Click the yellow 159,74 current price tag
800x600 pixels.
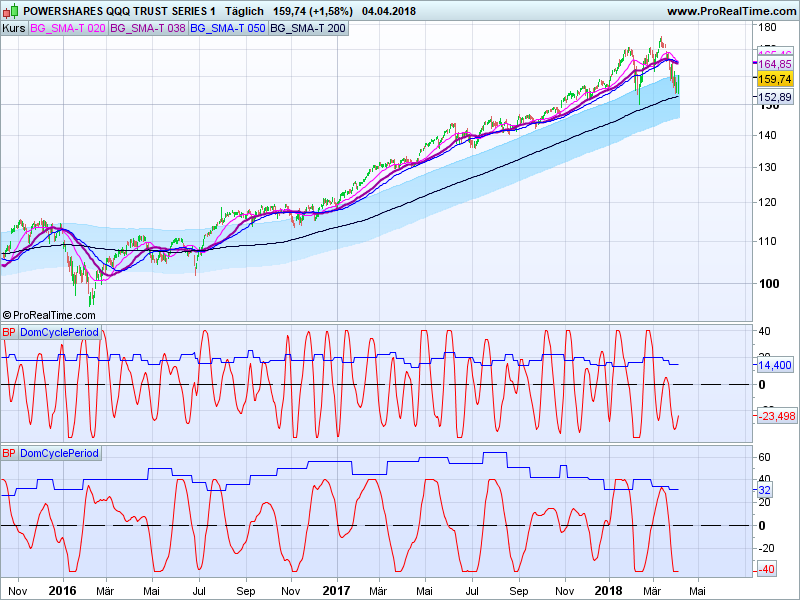pos(774,79)
